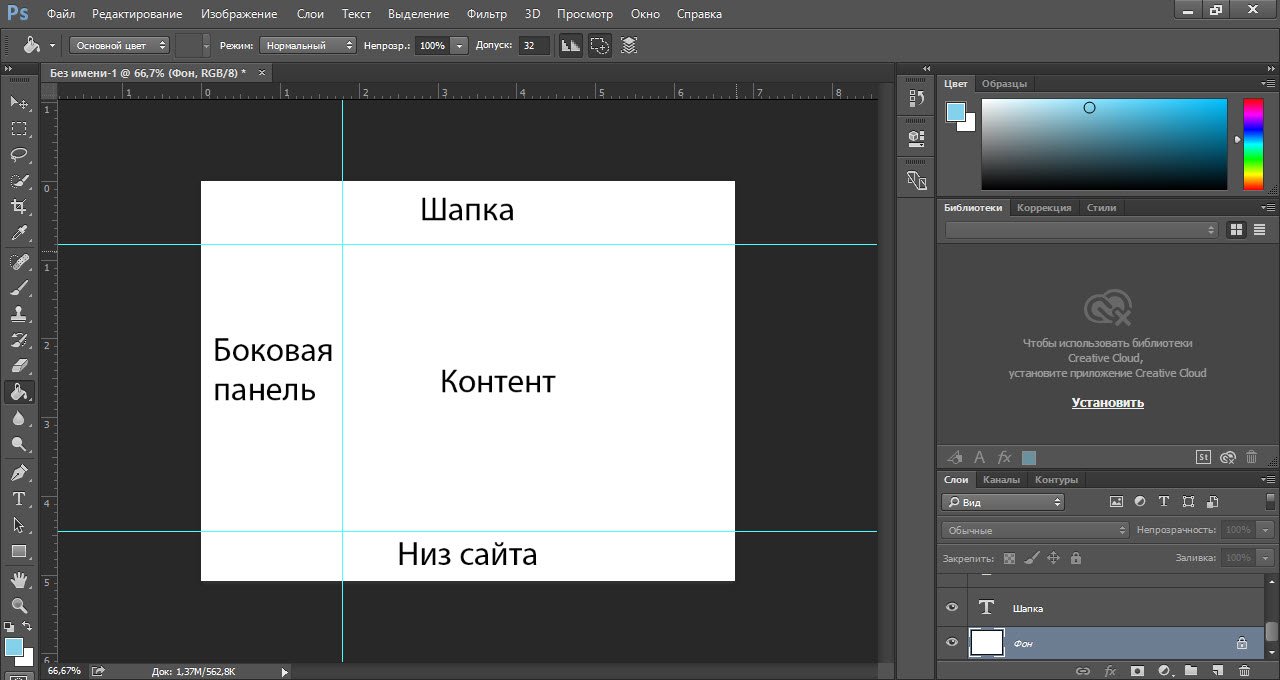Click the Допуск tolerance input field
This screenshot has width=1280, height=680.
[x=533, y=45]
